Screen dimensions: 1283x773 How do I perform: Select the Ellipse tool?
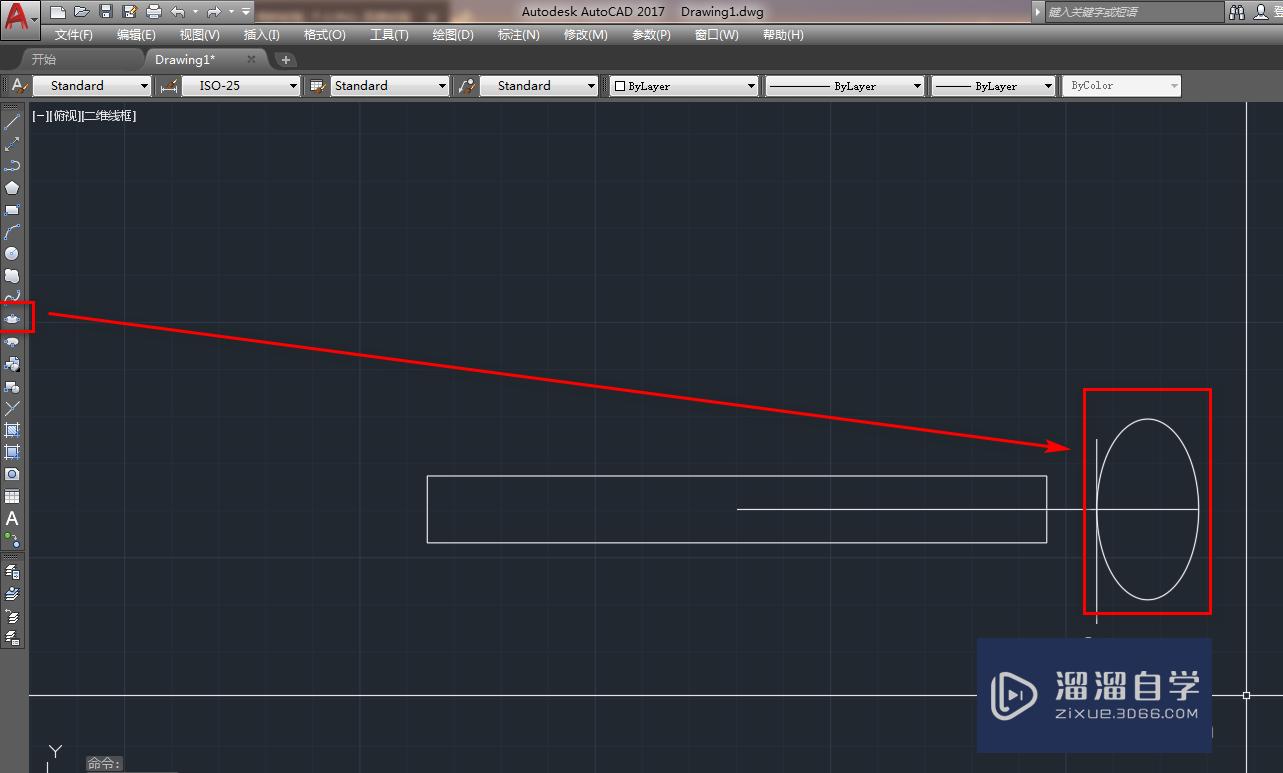pyautogui.click(x=12, y=319)
